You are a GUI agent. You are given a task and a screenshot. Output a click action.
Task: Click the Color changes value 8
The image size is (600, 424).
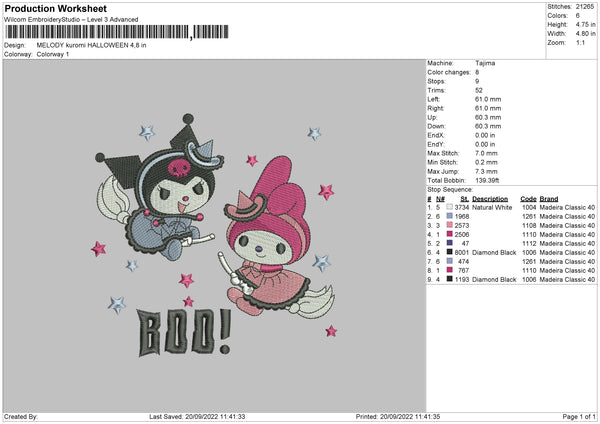click(477, 72)
